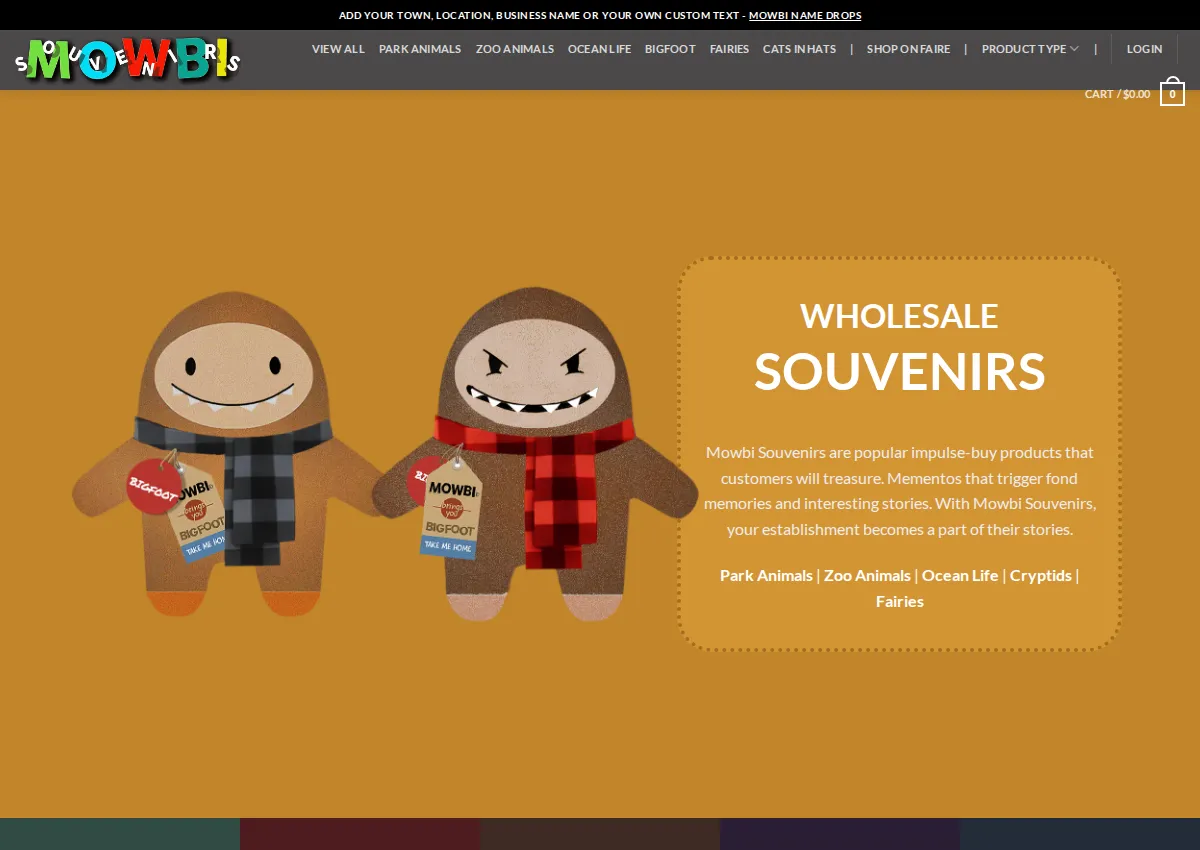Click the Mowbi Souvenirs logo
The height and width of the screenshot is (850, 1200).
pyautogui.click(x=128, y=60)
